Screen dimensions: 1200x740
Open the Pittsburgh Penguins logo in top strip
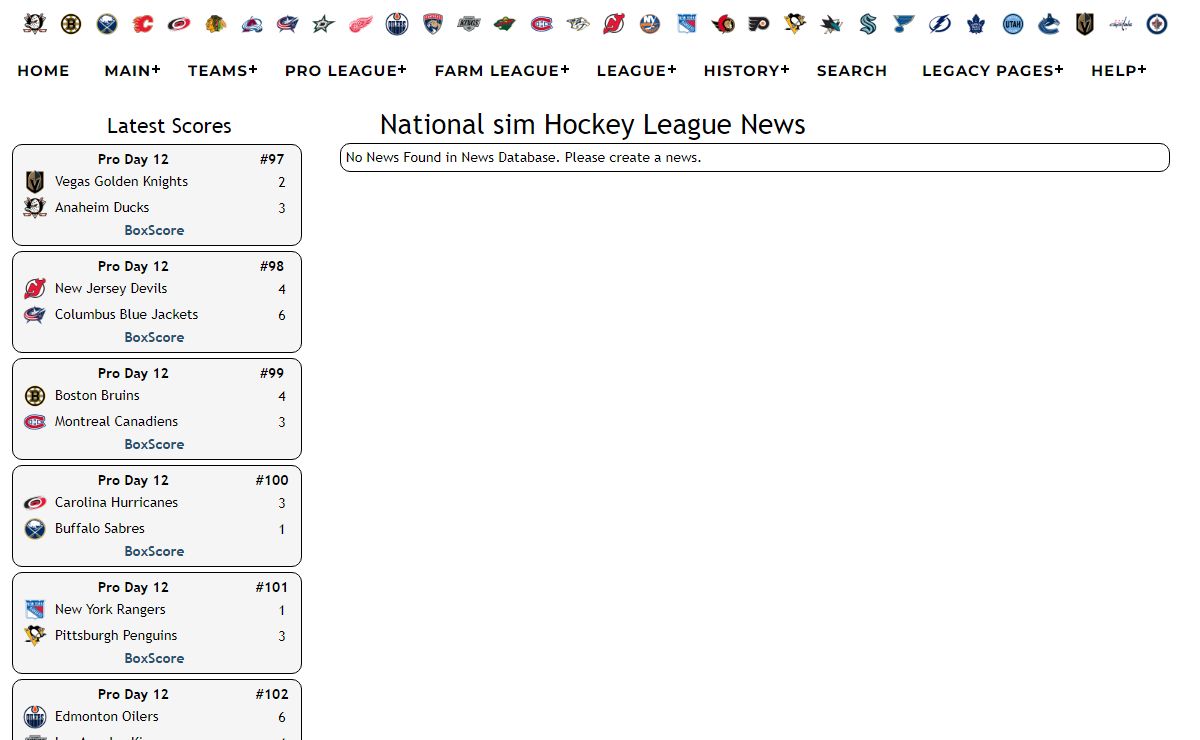point(795,24)
